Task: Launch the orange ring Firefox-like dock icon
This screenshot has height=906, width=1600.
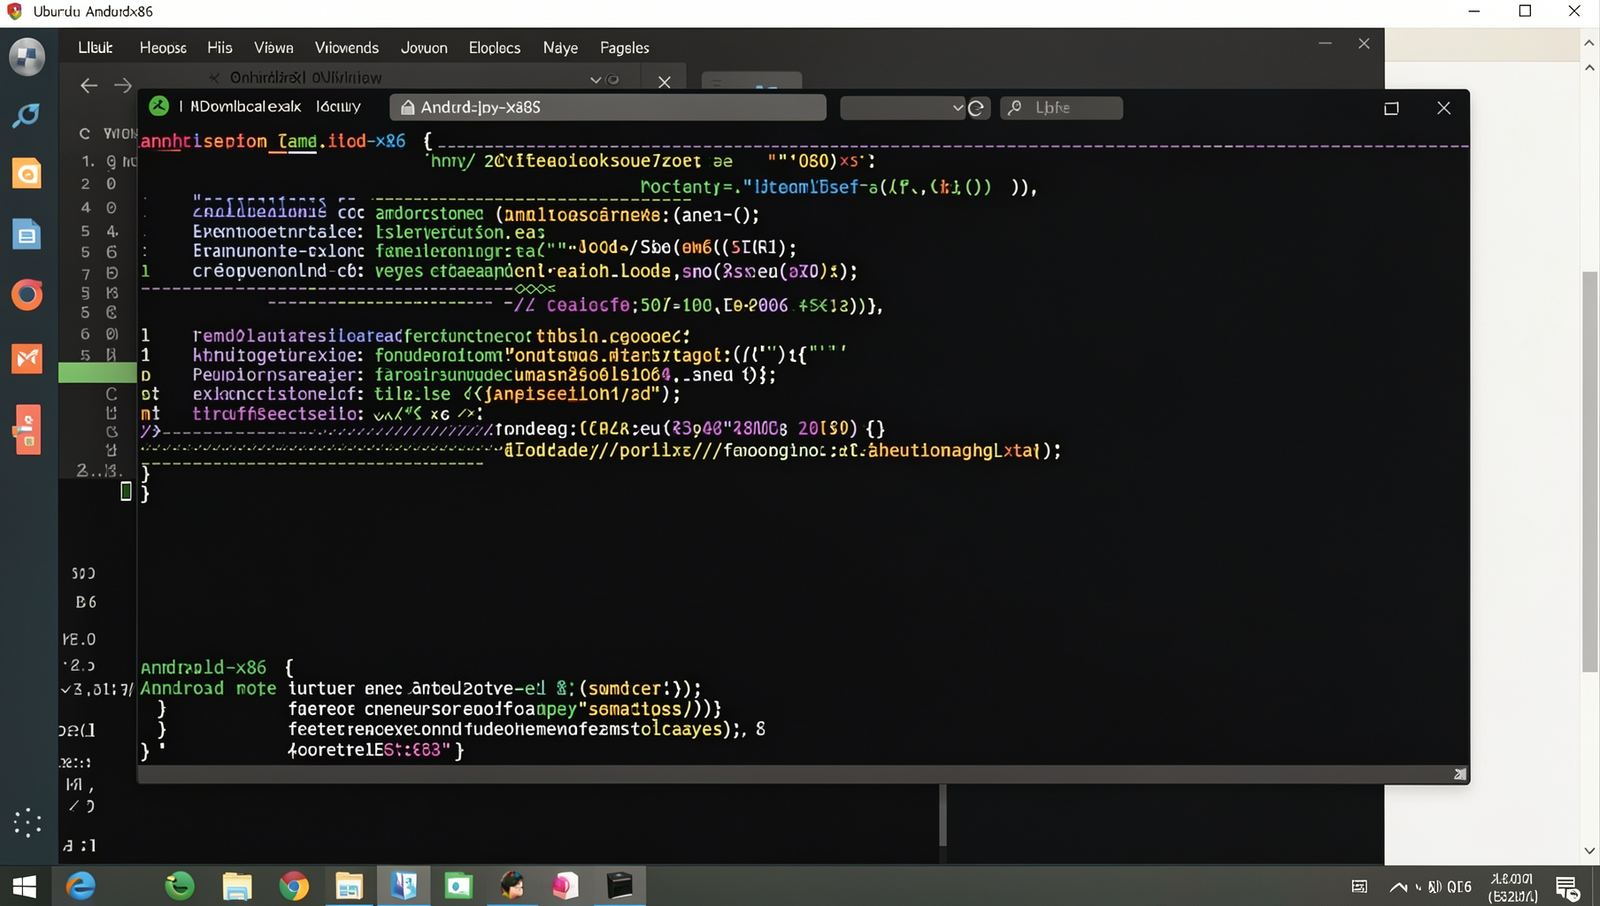Action: coord(27,295)
